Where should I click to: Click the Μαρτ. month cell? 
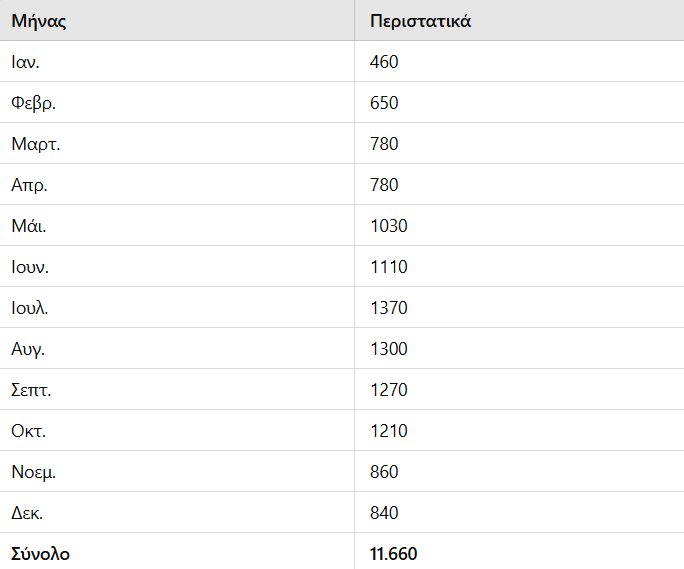coord(177,144)
